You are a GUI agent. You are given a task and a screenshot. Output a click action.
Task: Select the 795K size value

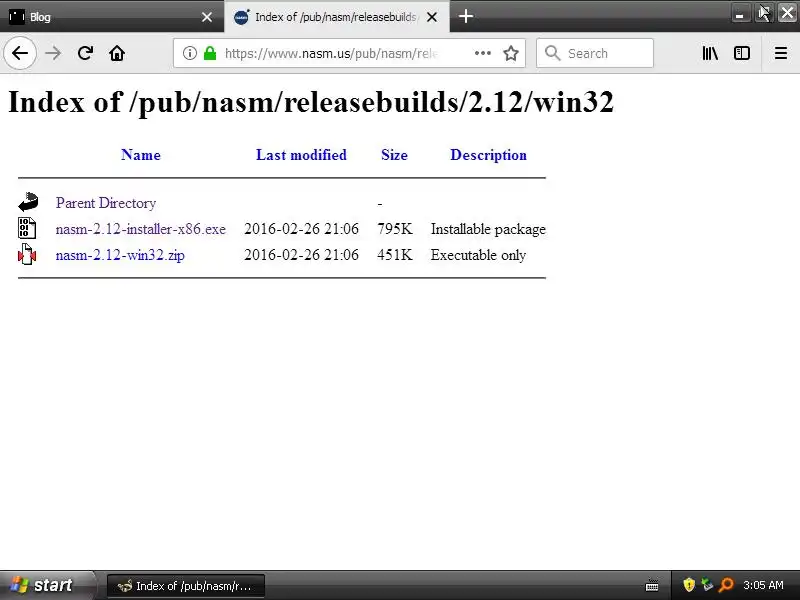pyautogui.click(x=394, y=229)
